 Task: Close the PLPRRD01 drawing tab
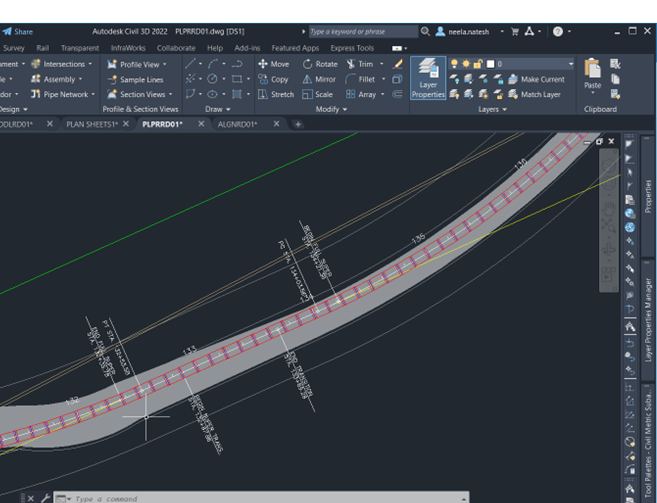pyautogui.click(x=201, y=124)
